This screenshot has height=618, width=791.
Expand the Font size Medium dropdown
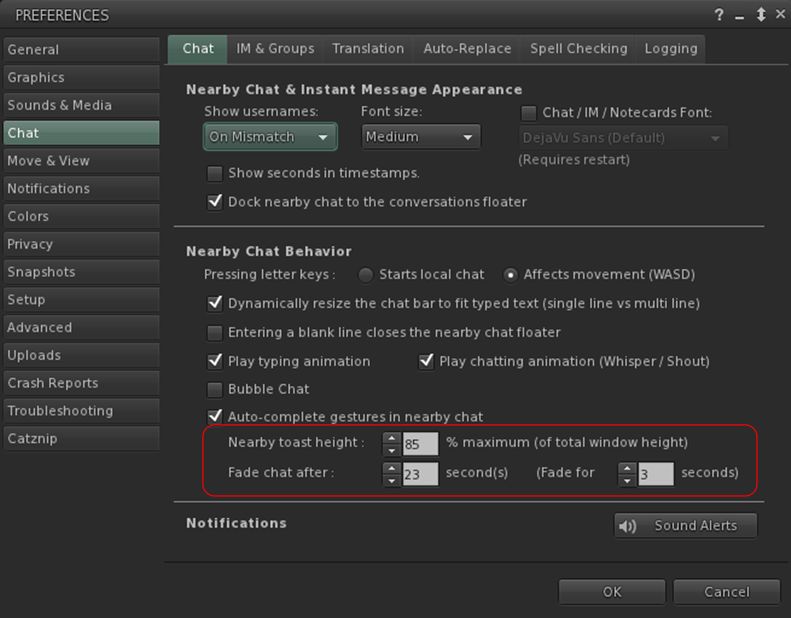pos(420,137)
